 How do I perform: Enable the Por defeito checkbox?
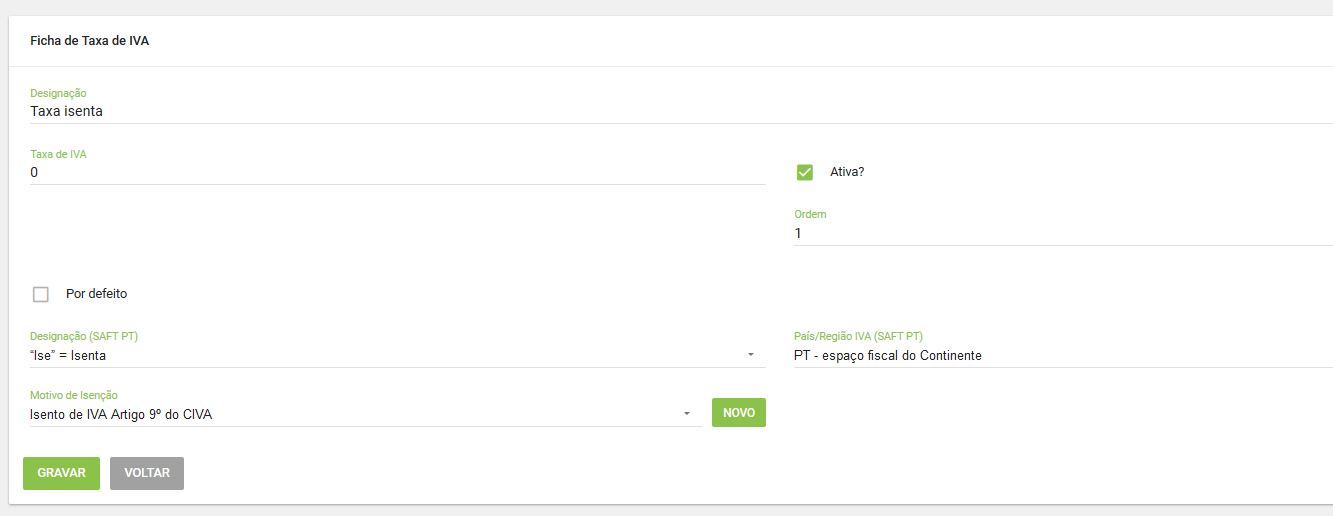[41, 294]
